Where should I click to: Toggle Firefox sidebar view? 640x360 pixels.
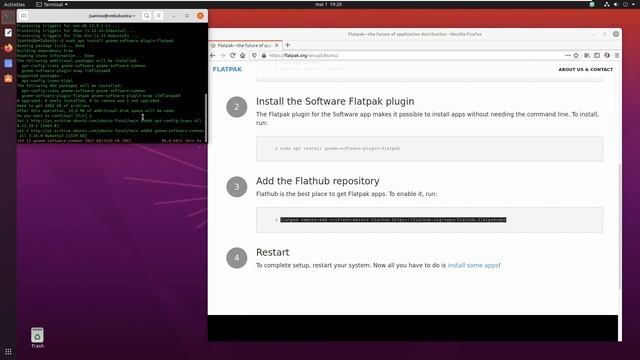(x=597, y=56)
